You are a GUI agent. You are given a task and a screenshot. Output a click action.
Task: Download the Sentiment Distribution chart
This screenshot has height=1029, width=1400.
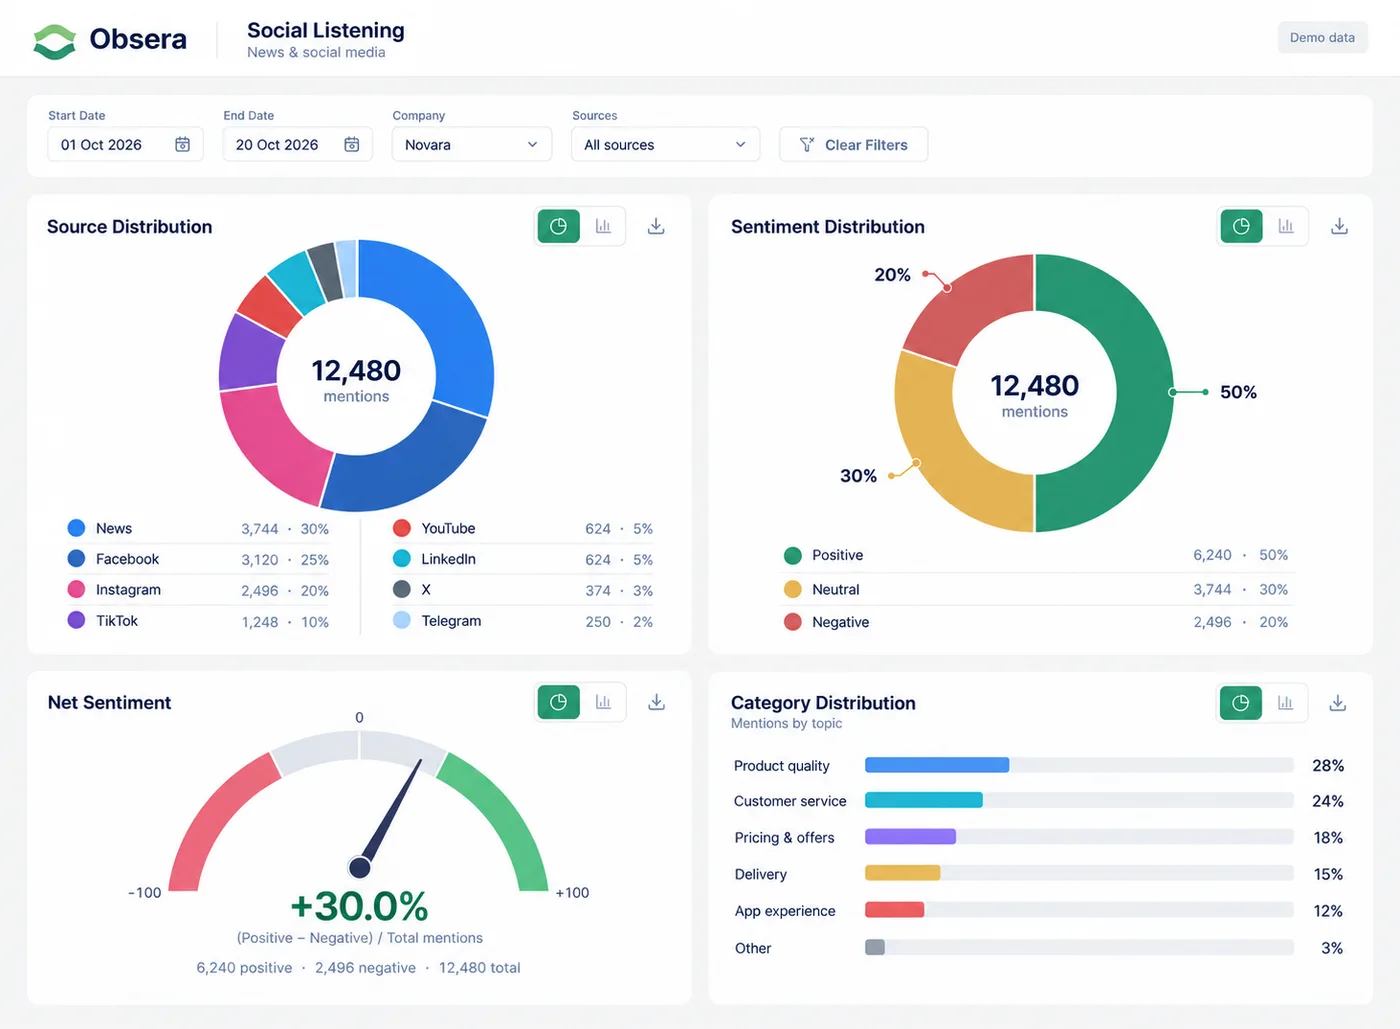[x=1339, y=227]
